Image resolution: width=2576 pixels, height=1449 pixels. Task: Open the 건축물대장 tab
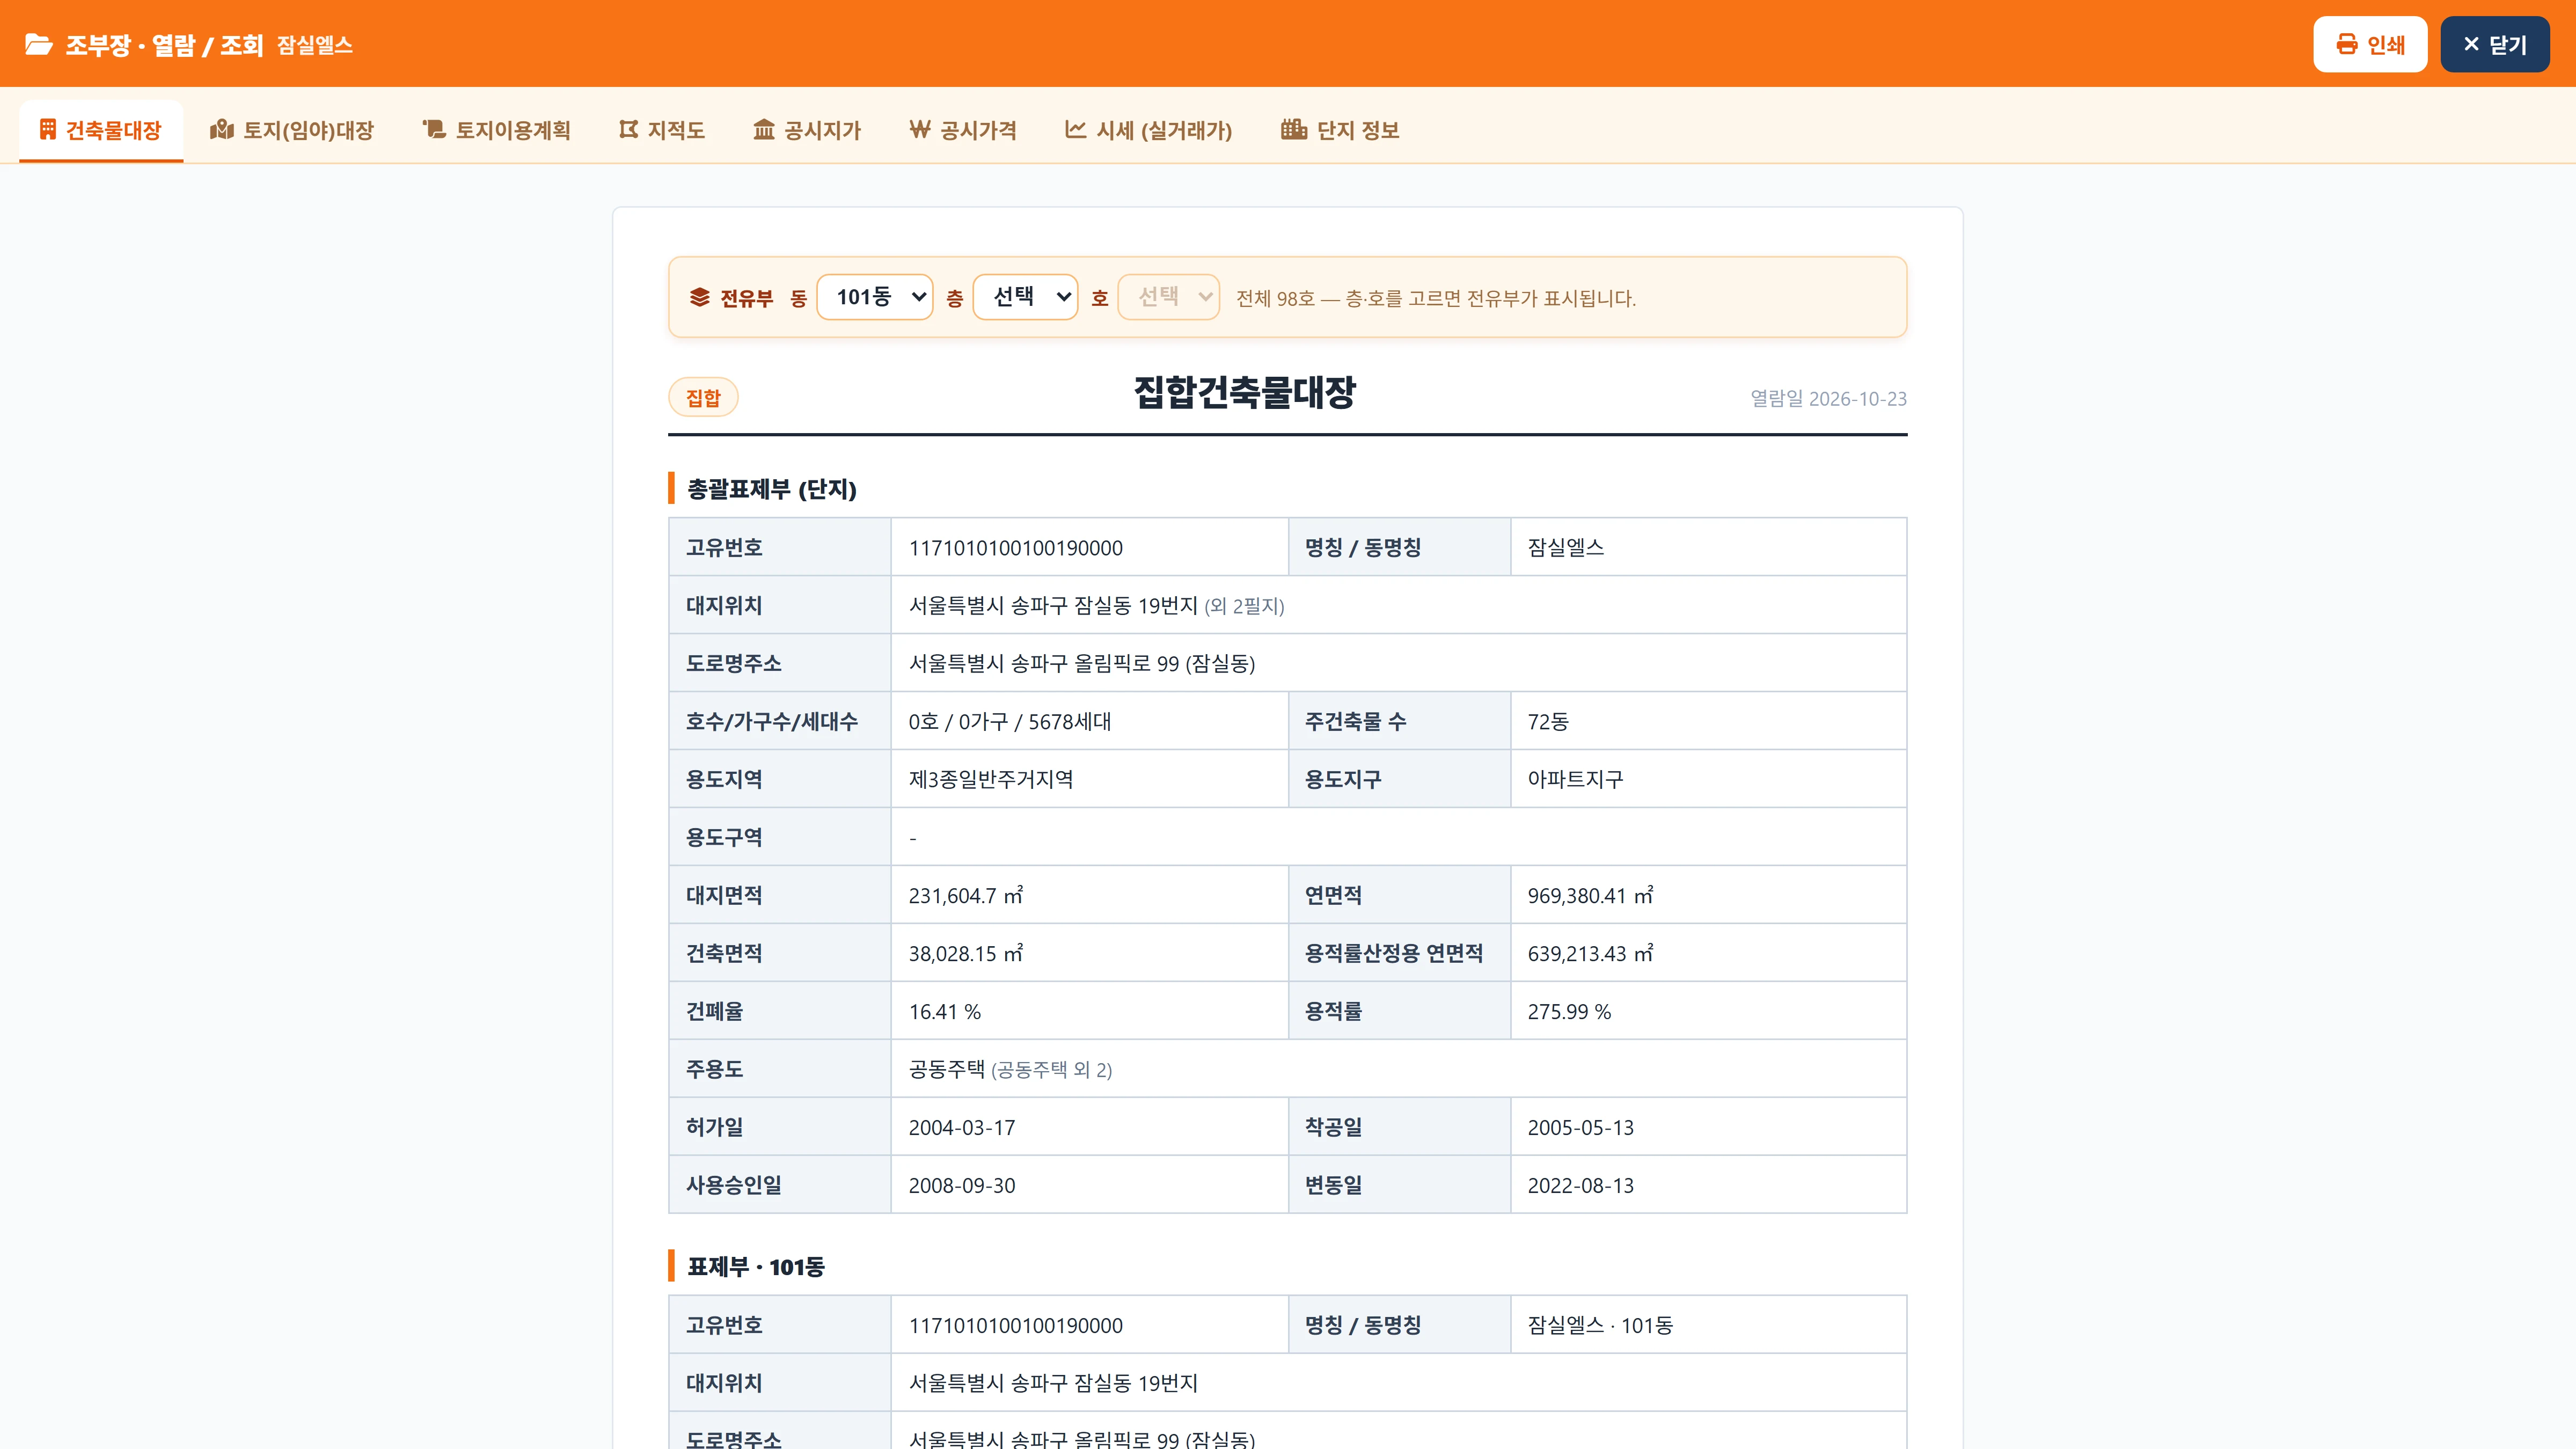[101, 130]
